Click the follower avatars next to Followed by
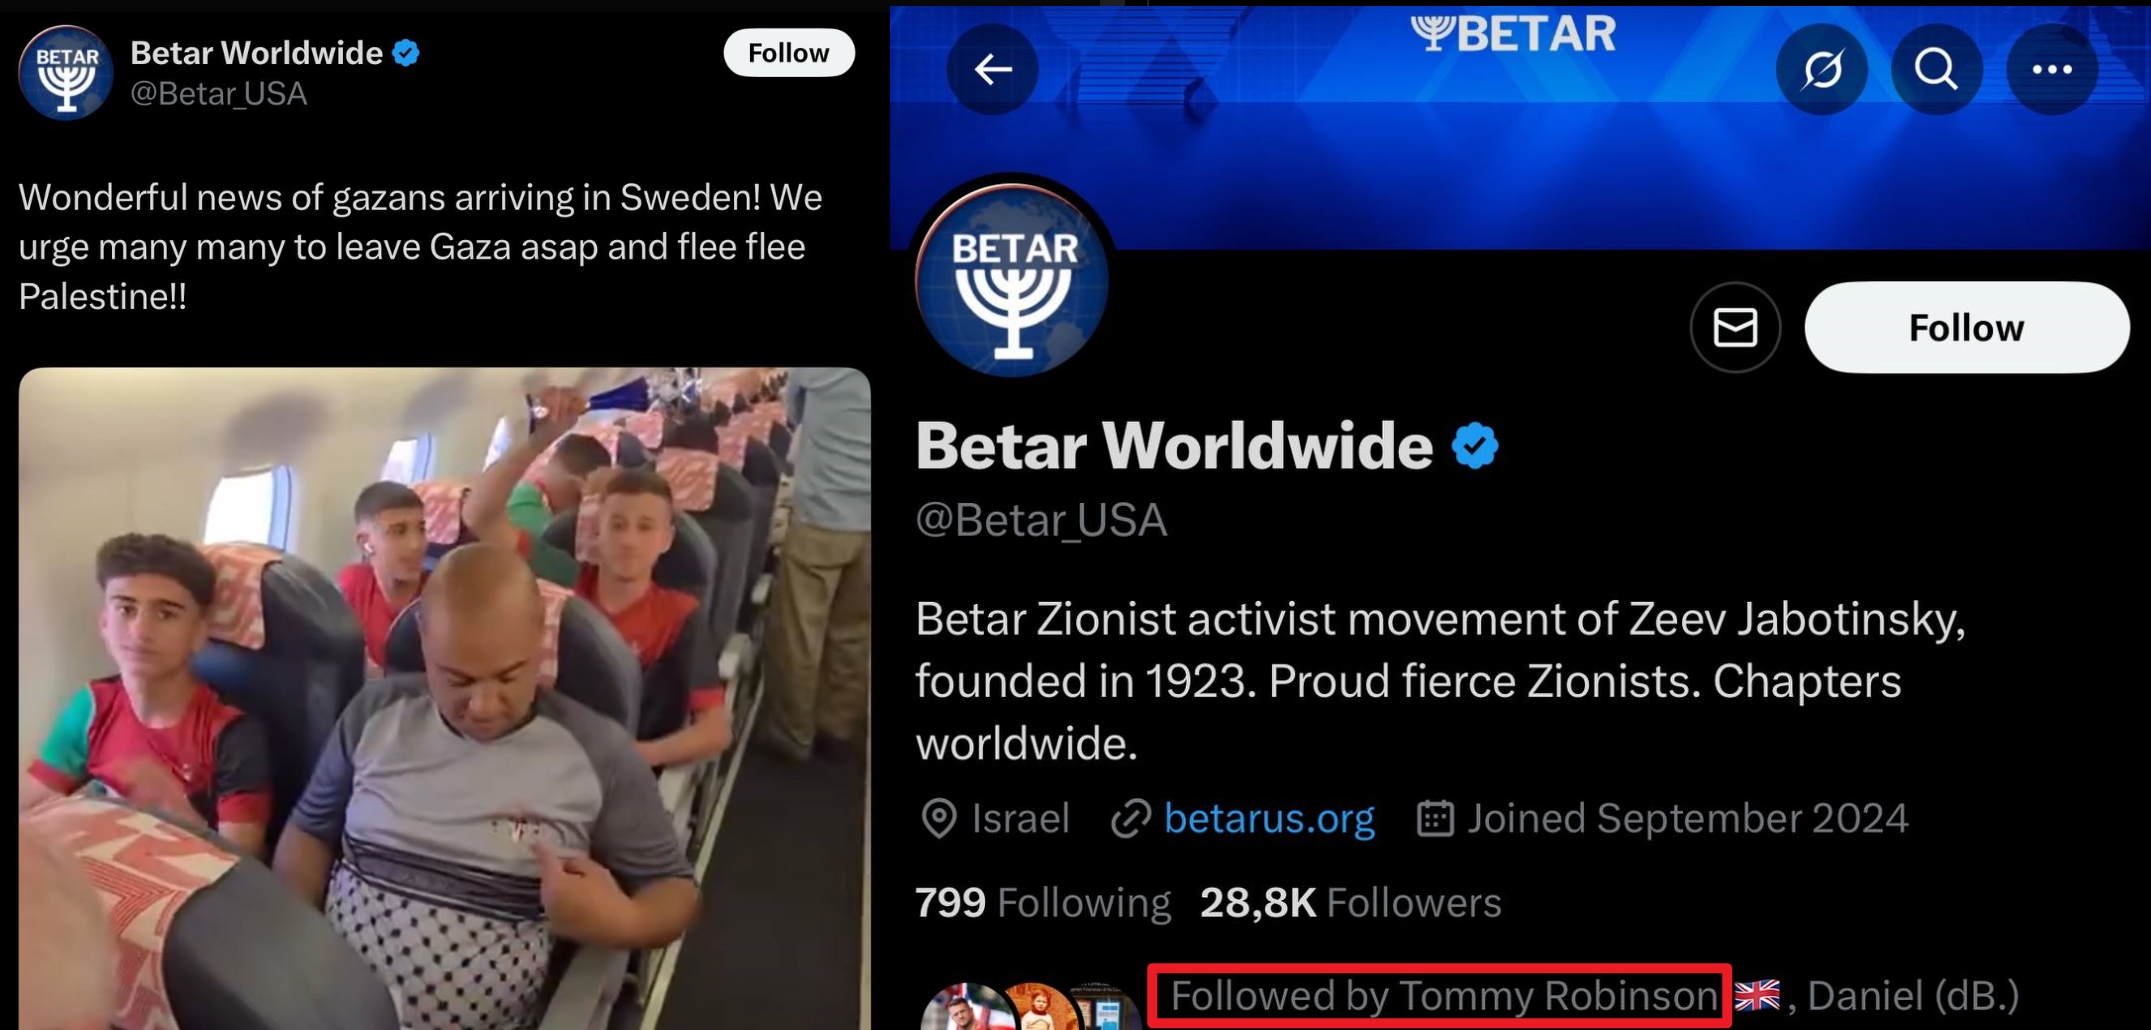This screenshot has height=1030, width=2151. (1030, 1008)
